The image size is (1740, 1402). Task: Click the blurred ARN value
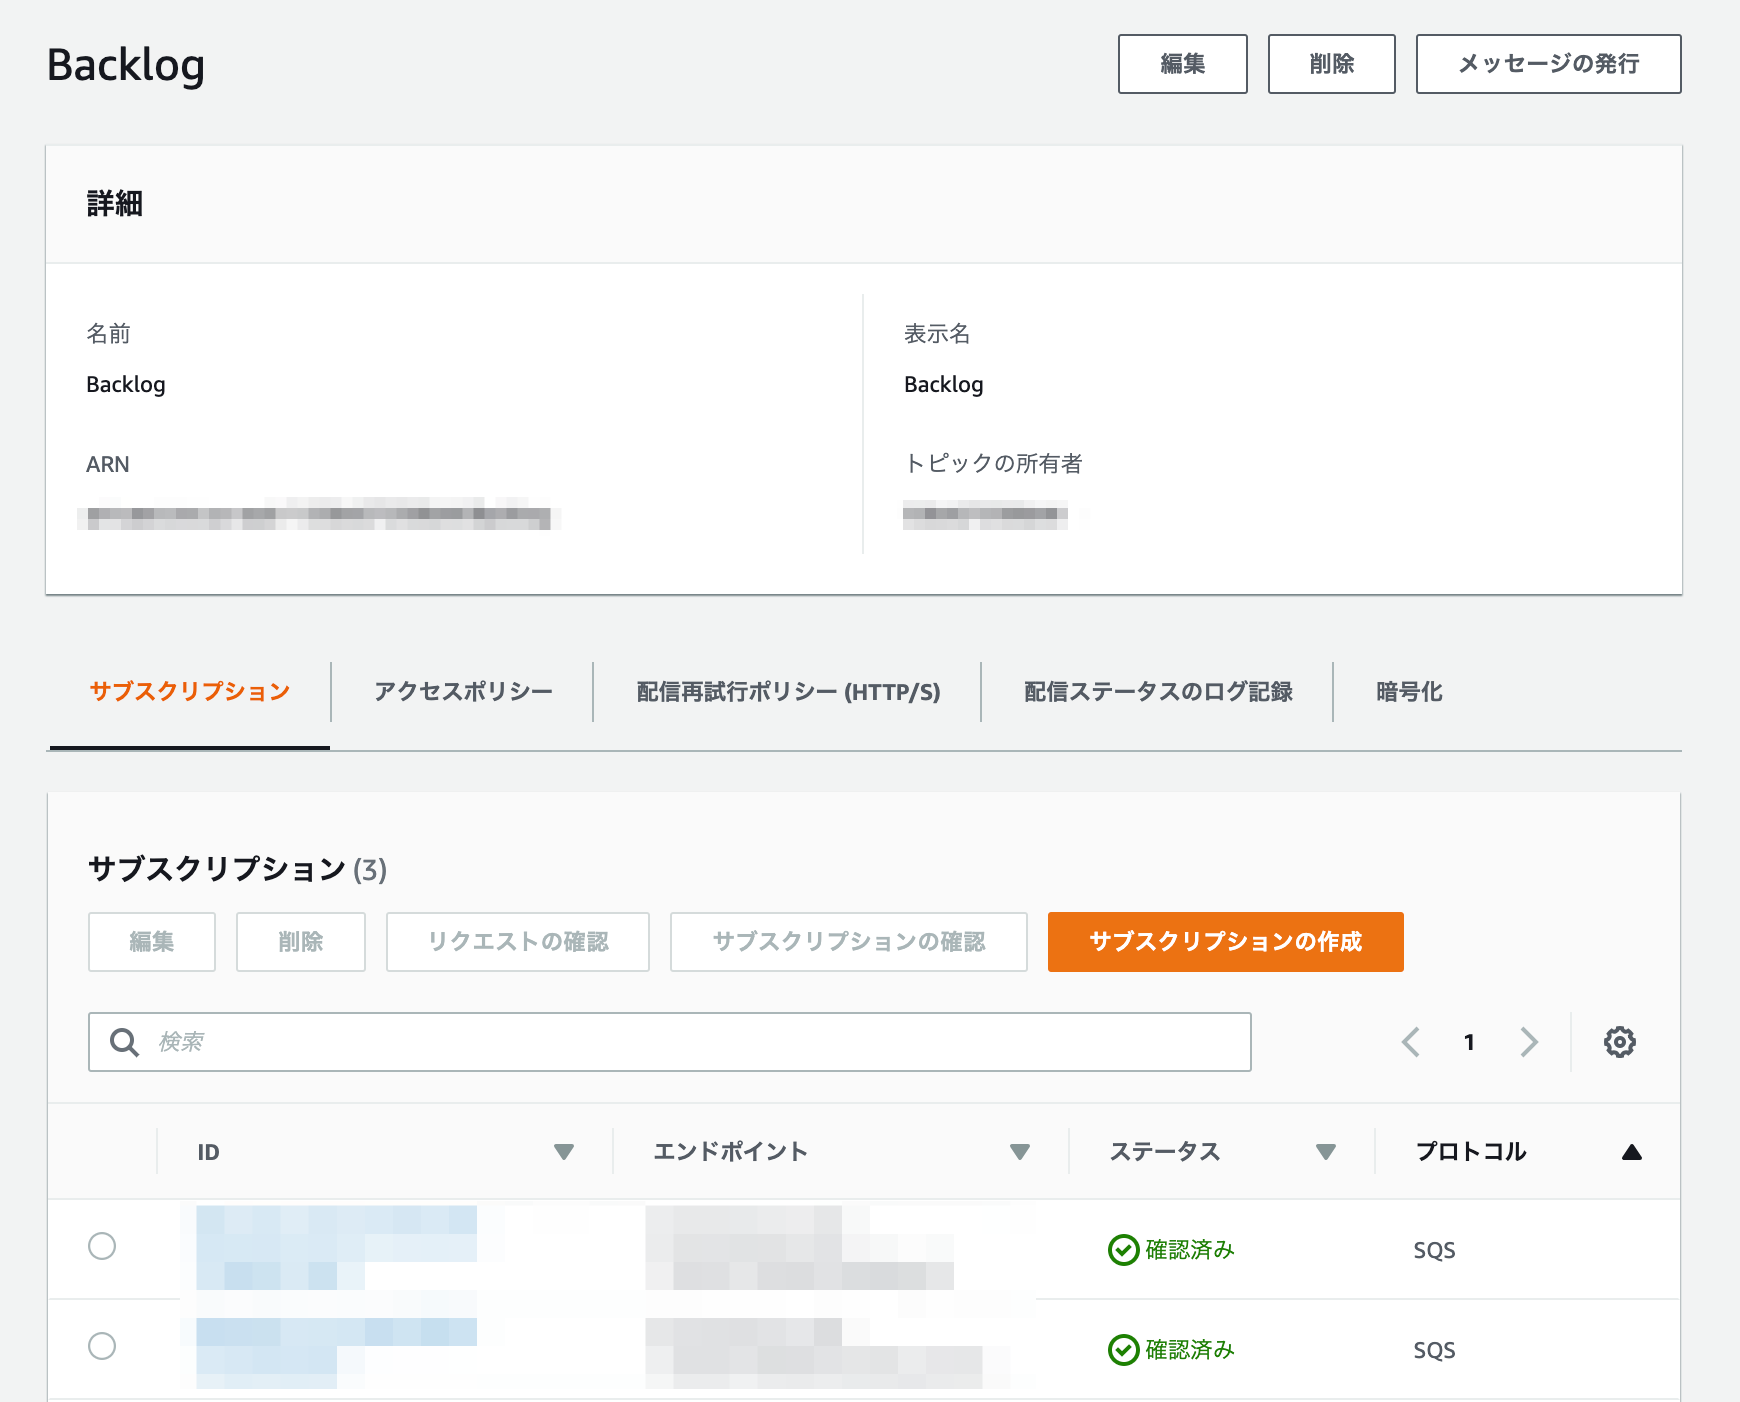click(x=319, y=516)
